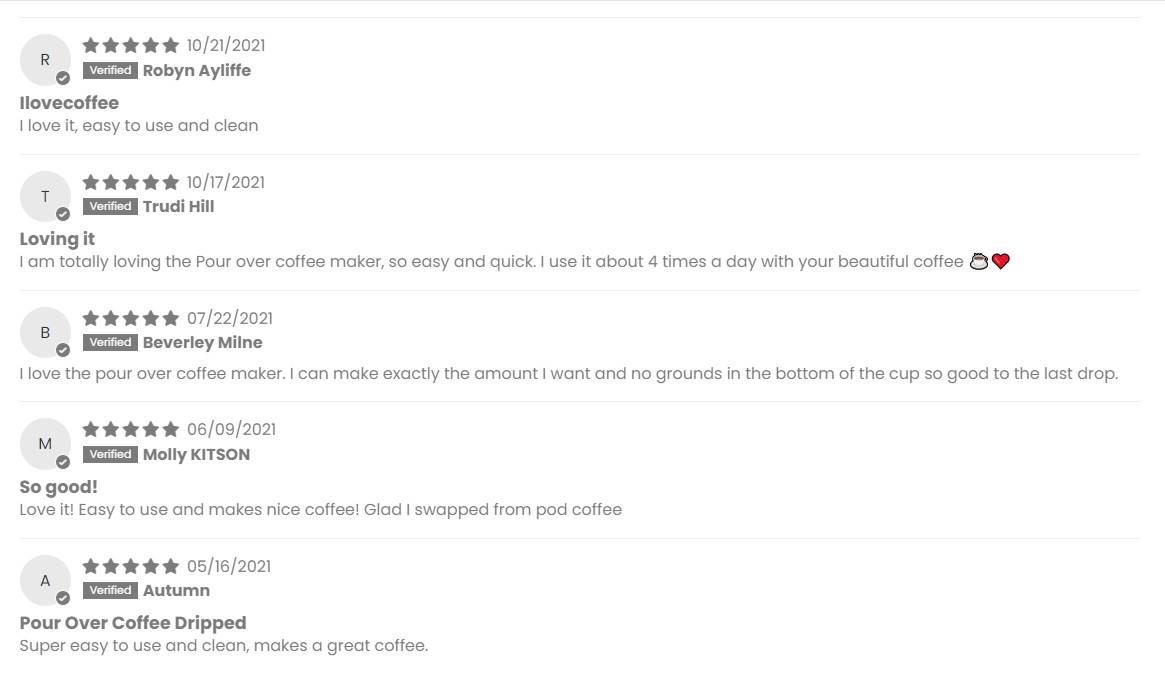Click the "So good!" review title
Screen dimensions: 1165x673
[59, 487]
